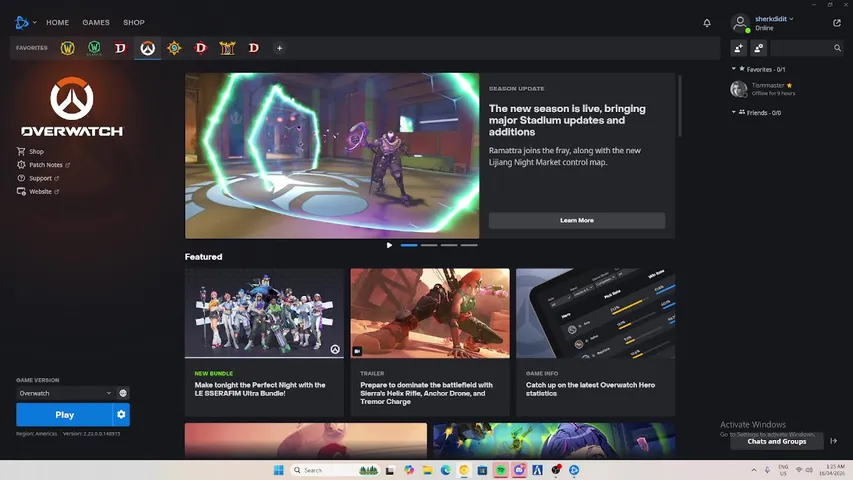The image size is (853, 480).
Task: Click the region globe icon
Action: [123, 393]
